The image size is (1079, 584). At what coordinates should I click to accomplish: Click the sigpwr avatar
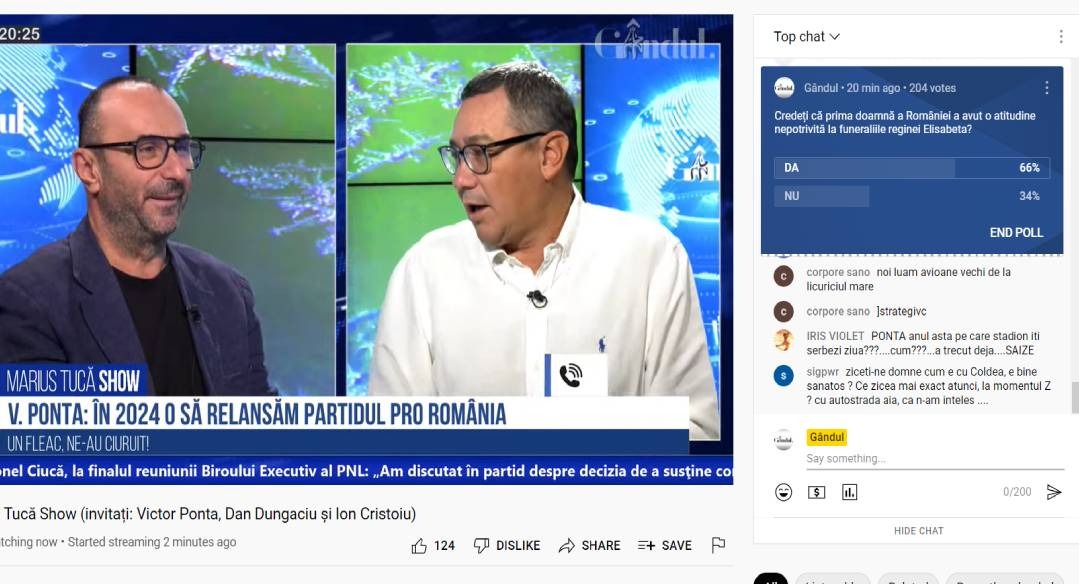(x=784, y=376)
